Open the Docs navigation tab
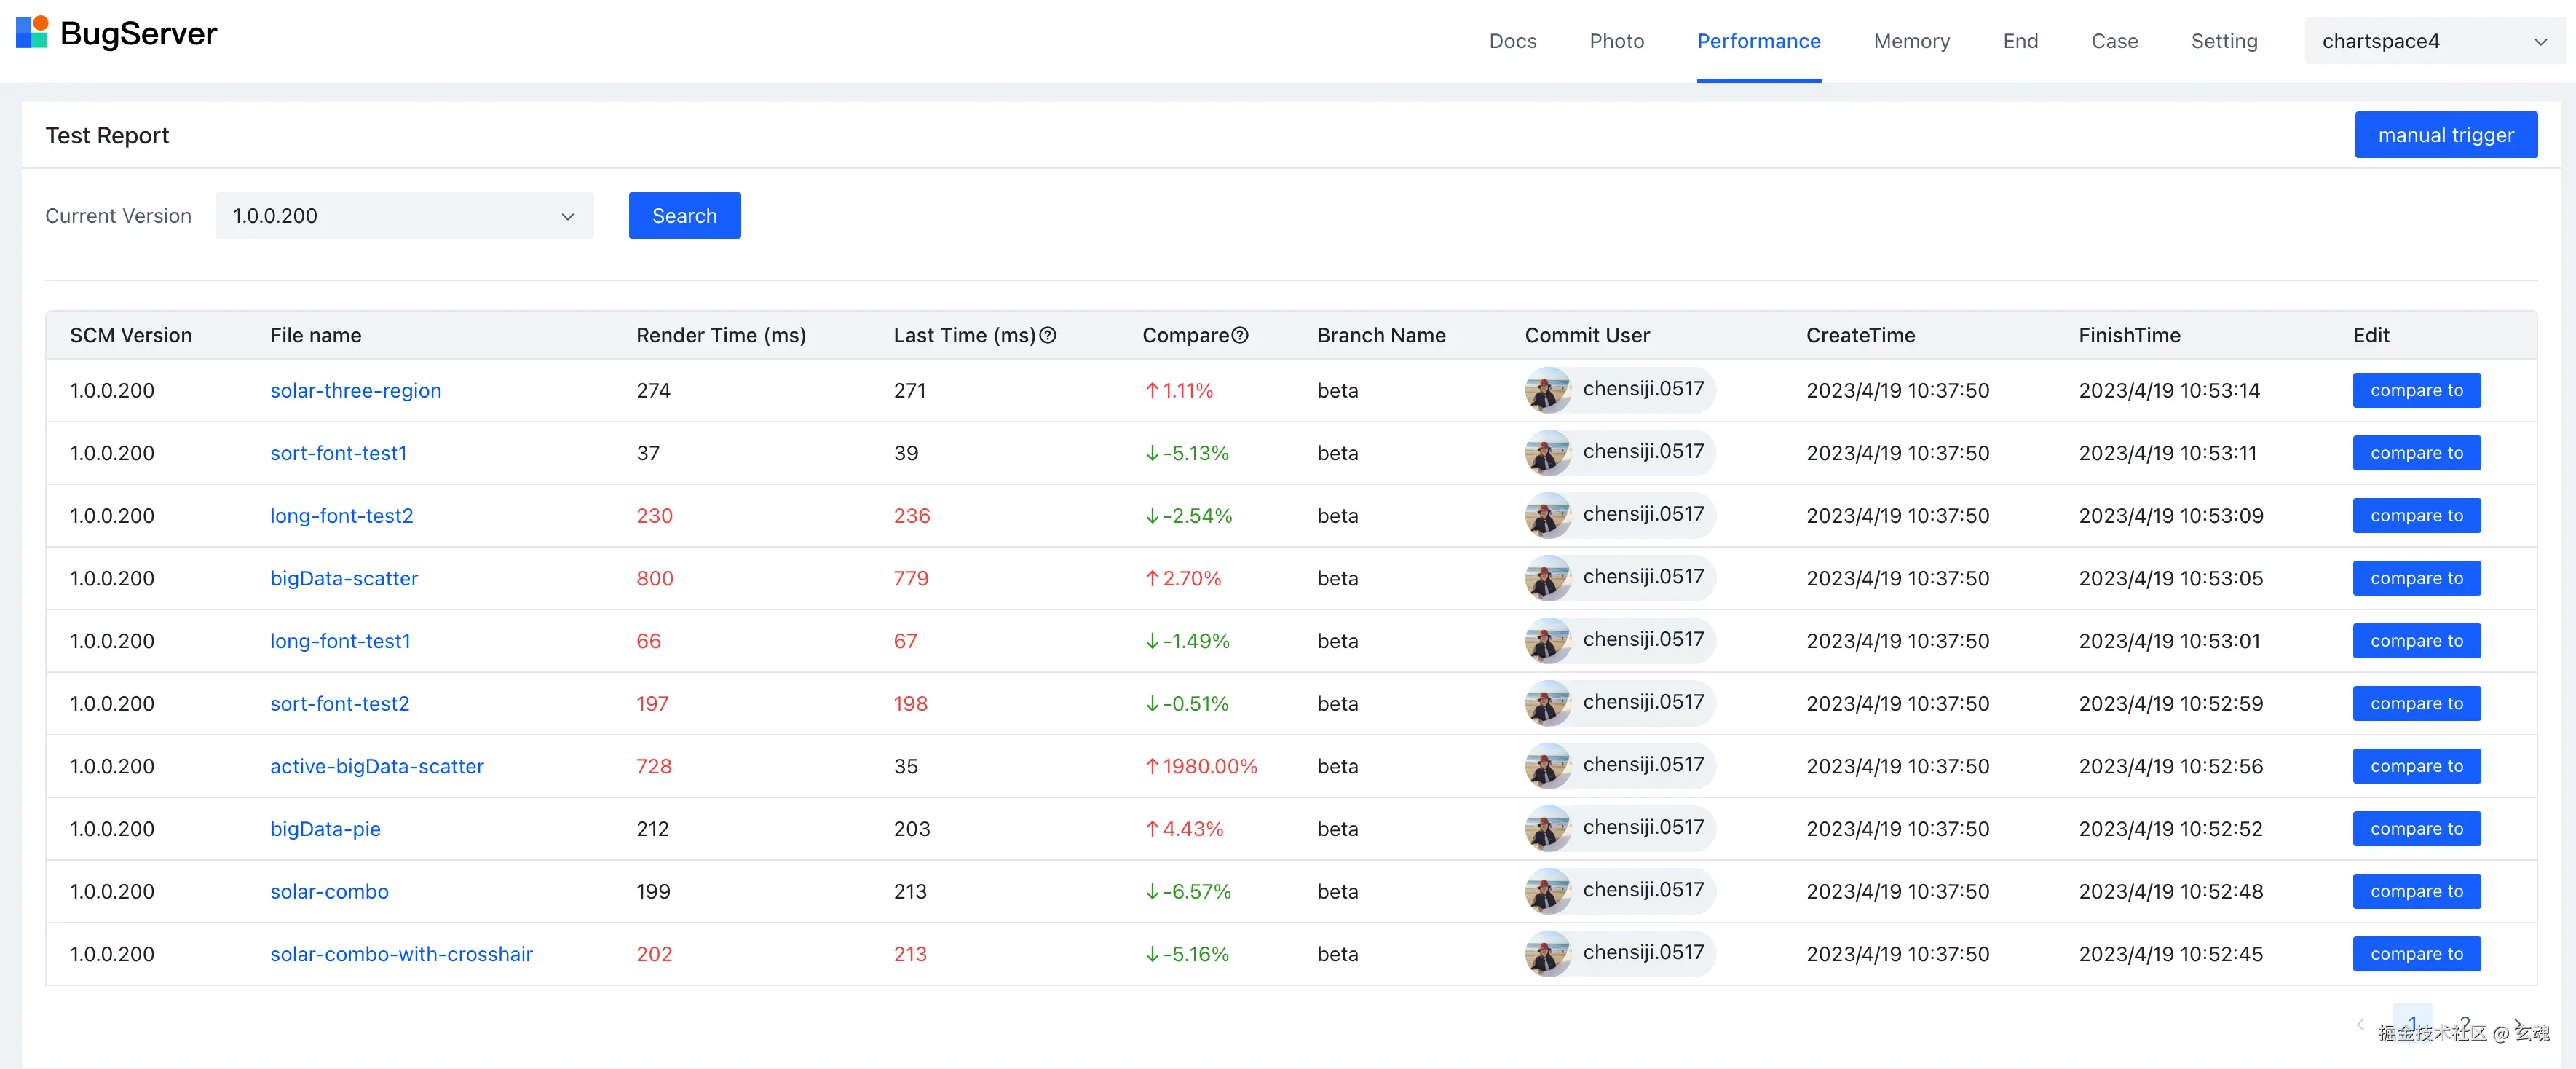 (x=1512, y=41)
